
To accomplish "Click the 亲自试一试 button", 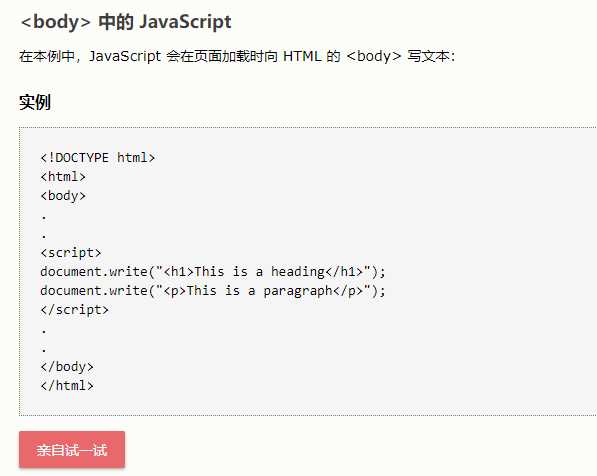I will pyautogui.click(x=72, y=449).
